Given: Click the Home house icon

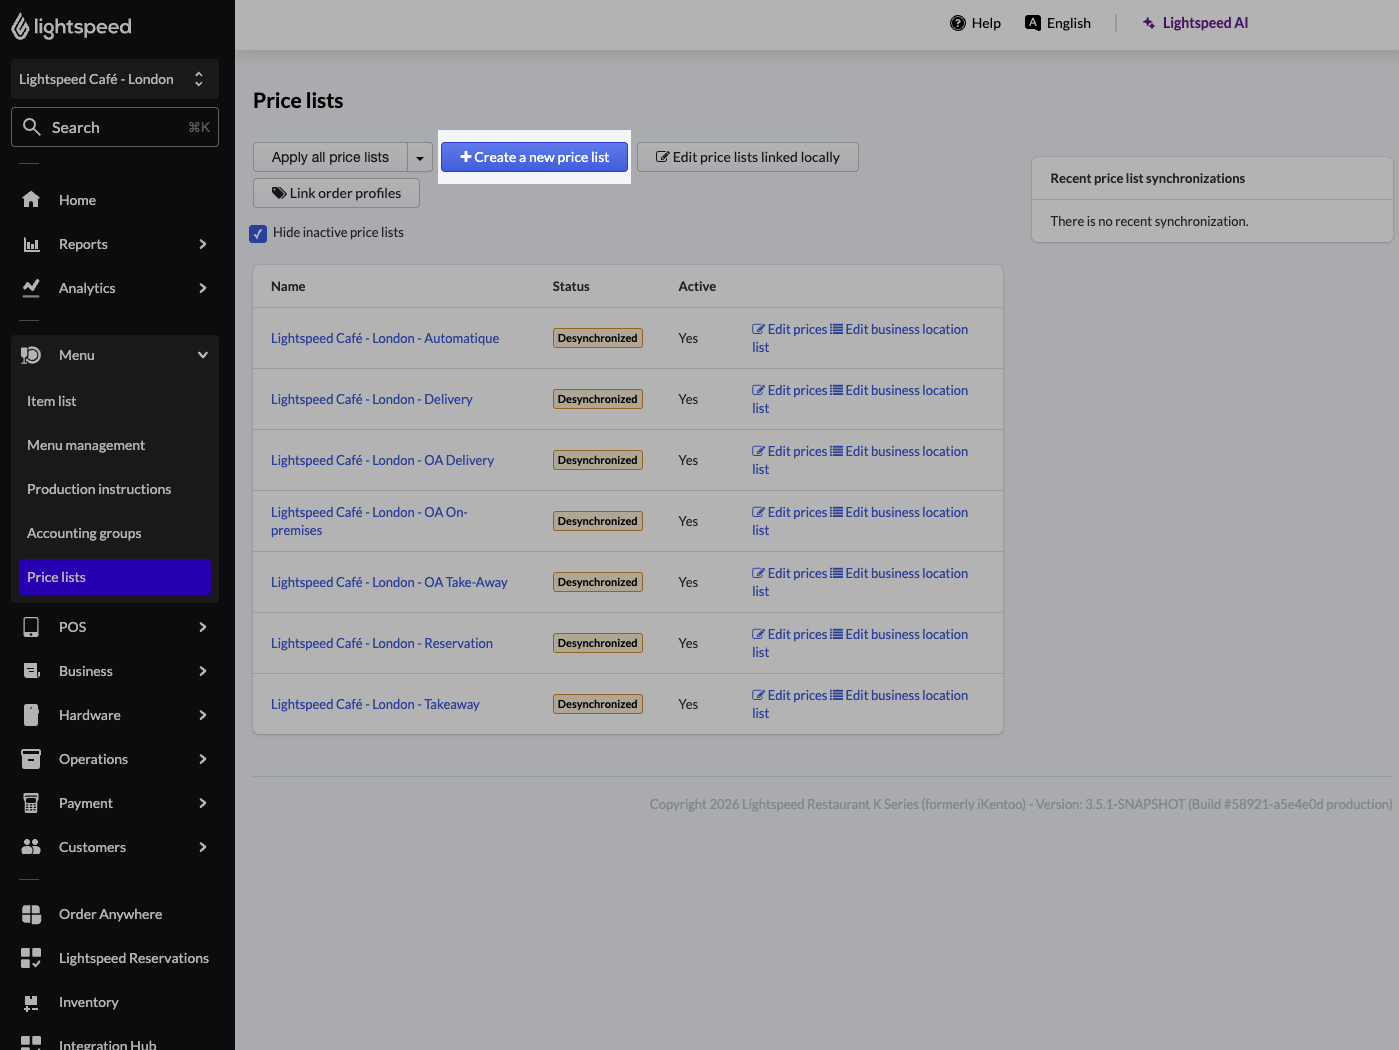Looking at the screenshot, I should coord(31,200).
